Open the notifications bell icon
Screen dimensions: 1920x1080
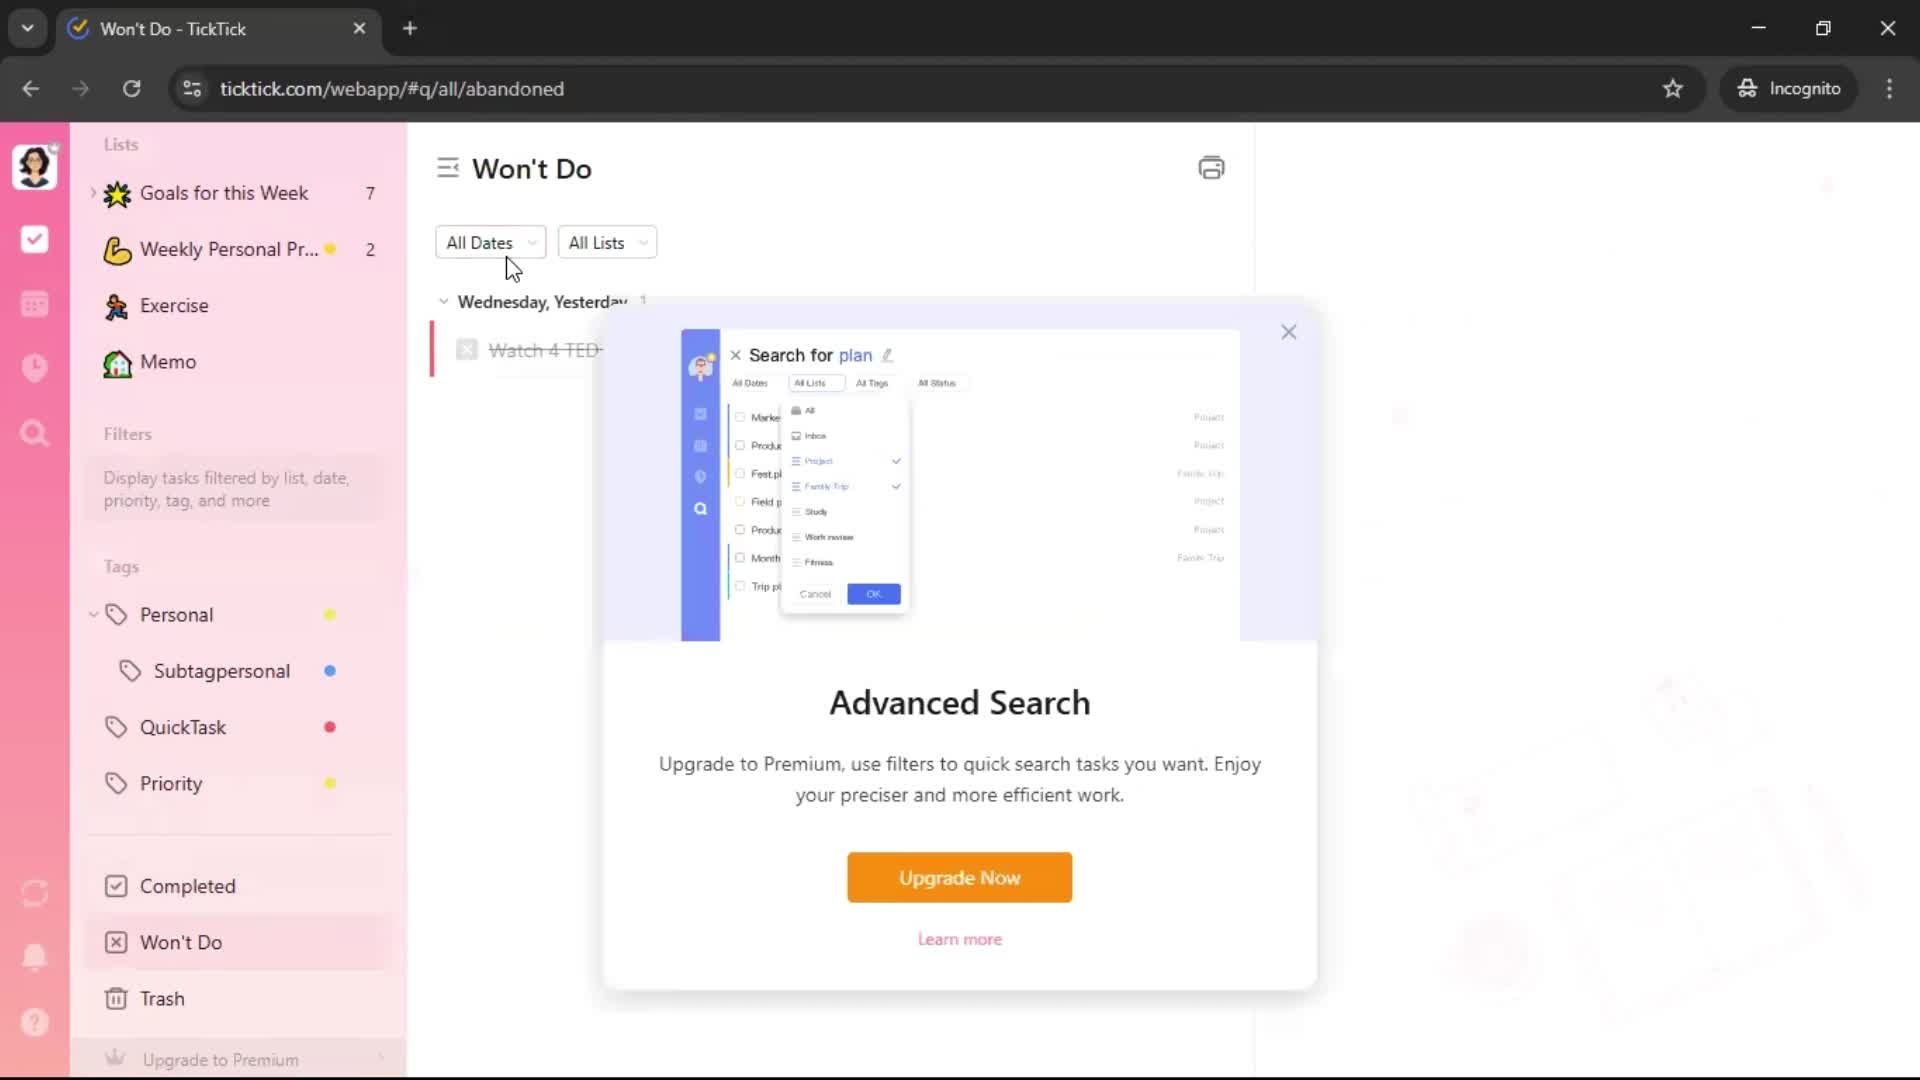point(34,957)
